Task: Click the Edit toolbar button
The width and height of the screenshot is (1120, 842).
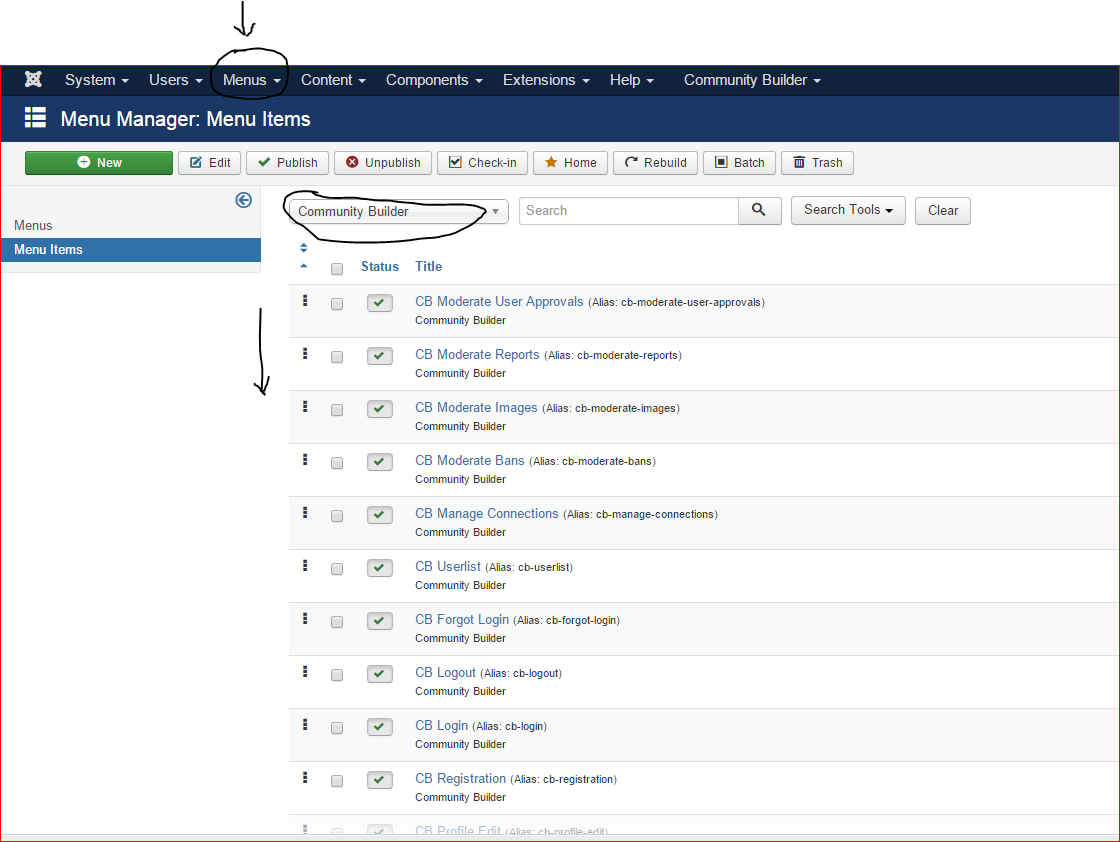Action: (210, 163)
